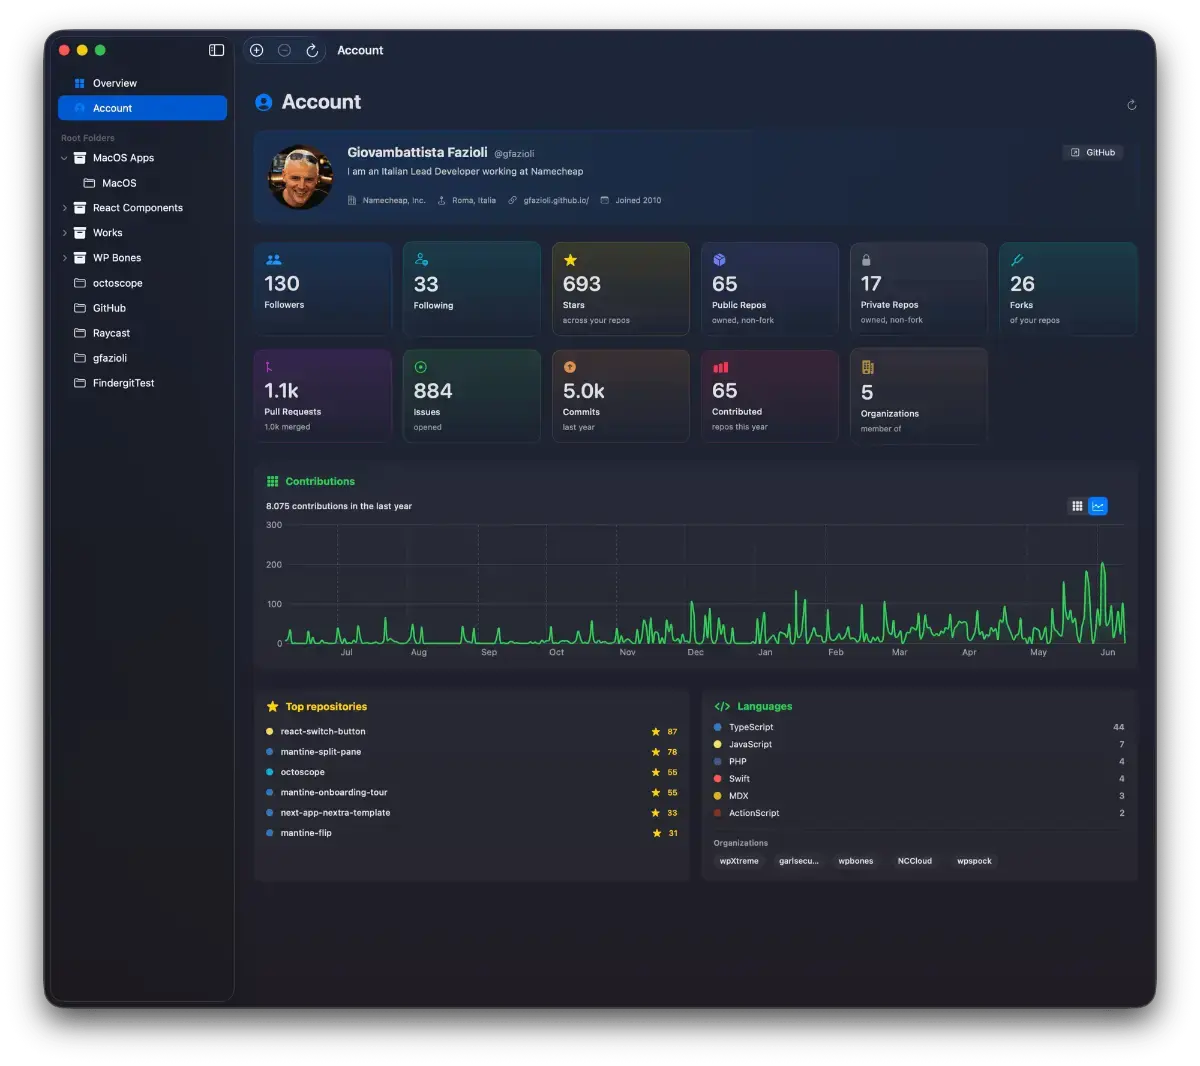Image resolution: width=1200 pixels, height=1066 pixels.
Task: Click the Contributed bar-chart icon
Action: tap(720, 367)
